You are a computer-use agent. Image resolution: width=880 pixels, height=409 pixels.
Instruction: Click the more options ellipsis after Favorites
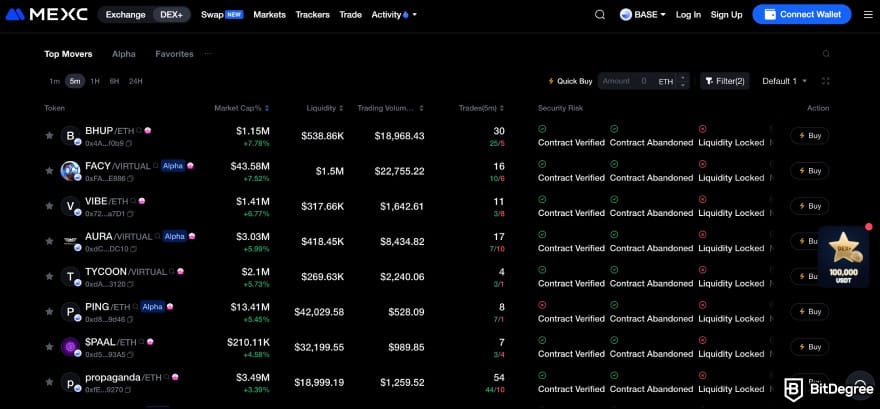click(208, 54)
